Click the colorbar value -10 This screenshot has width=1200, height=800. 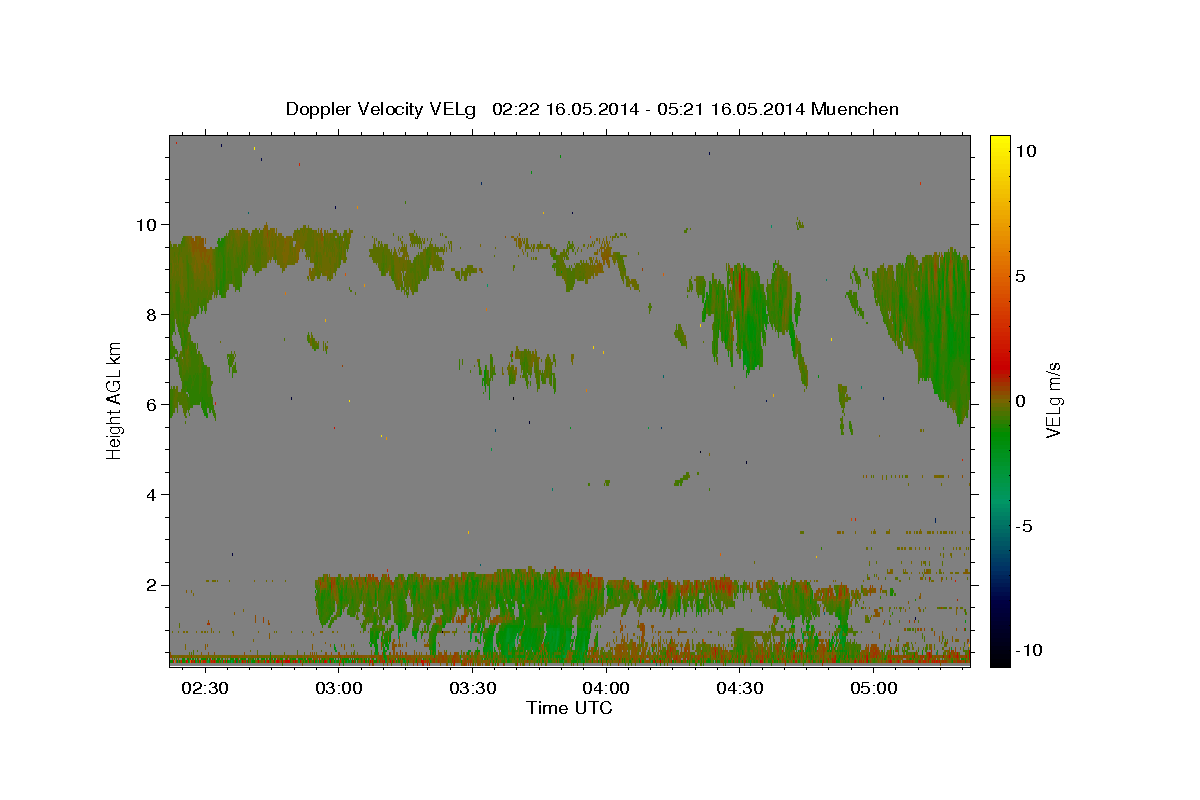point(1029,651)
